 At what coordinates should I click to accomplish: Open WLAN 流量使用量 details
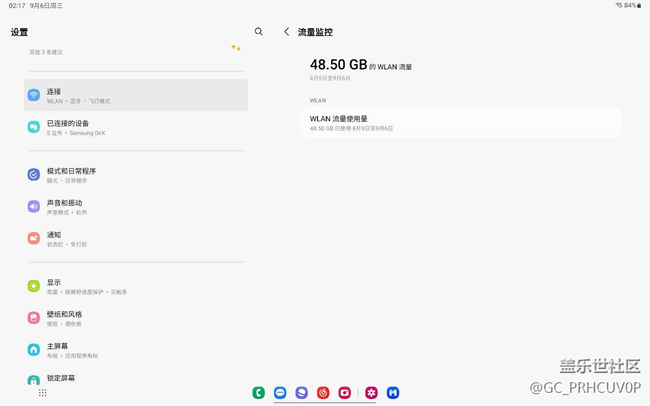[461, 122]
